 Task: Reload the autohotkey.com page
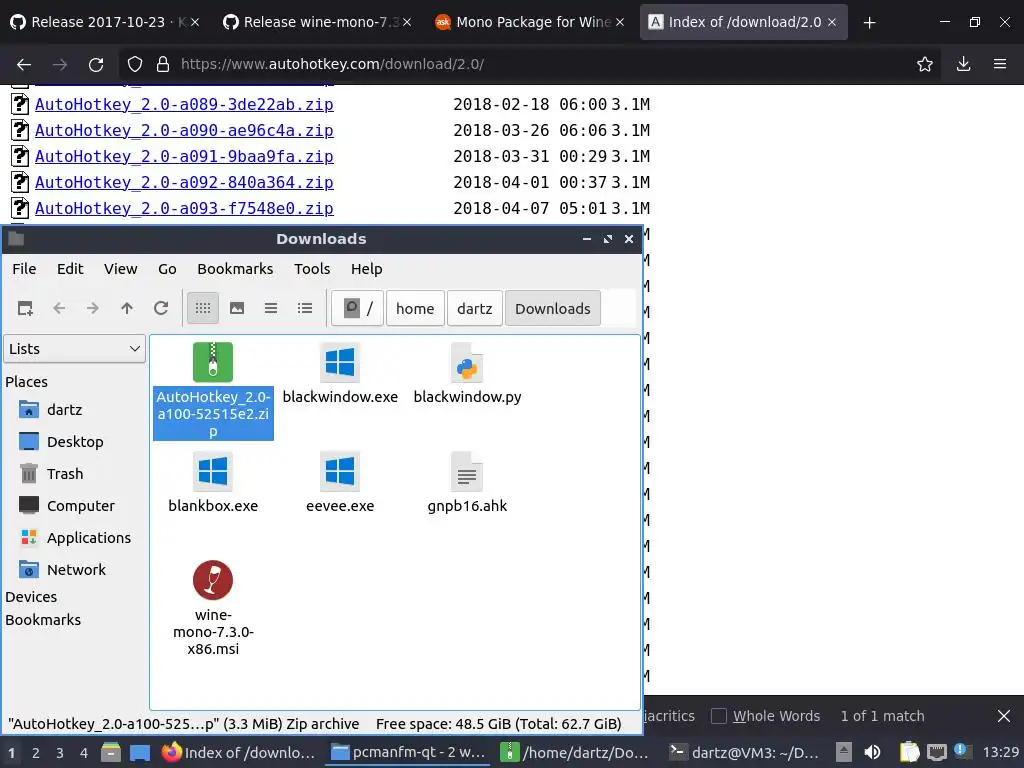(x=96, y=64)
